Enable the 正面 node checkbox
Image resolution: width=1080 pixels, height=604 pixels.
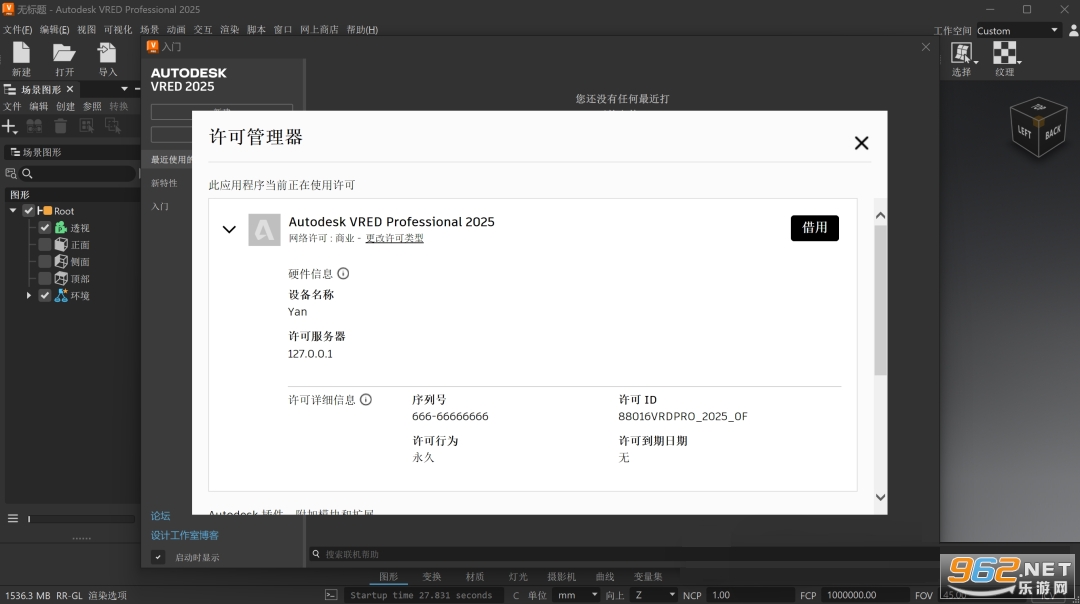coord(45,244)
